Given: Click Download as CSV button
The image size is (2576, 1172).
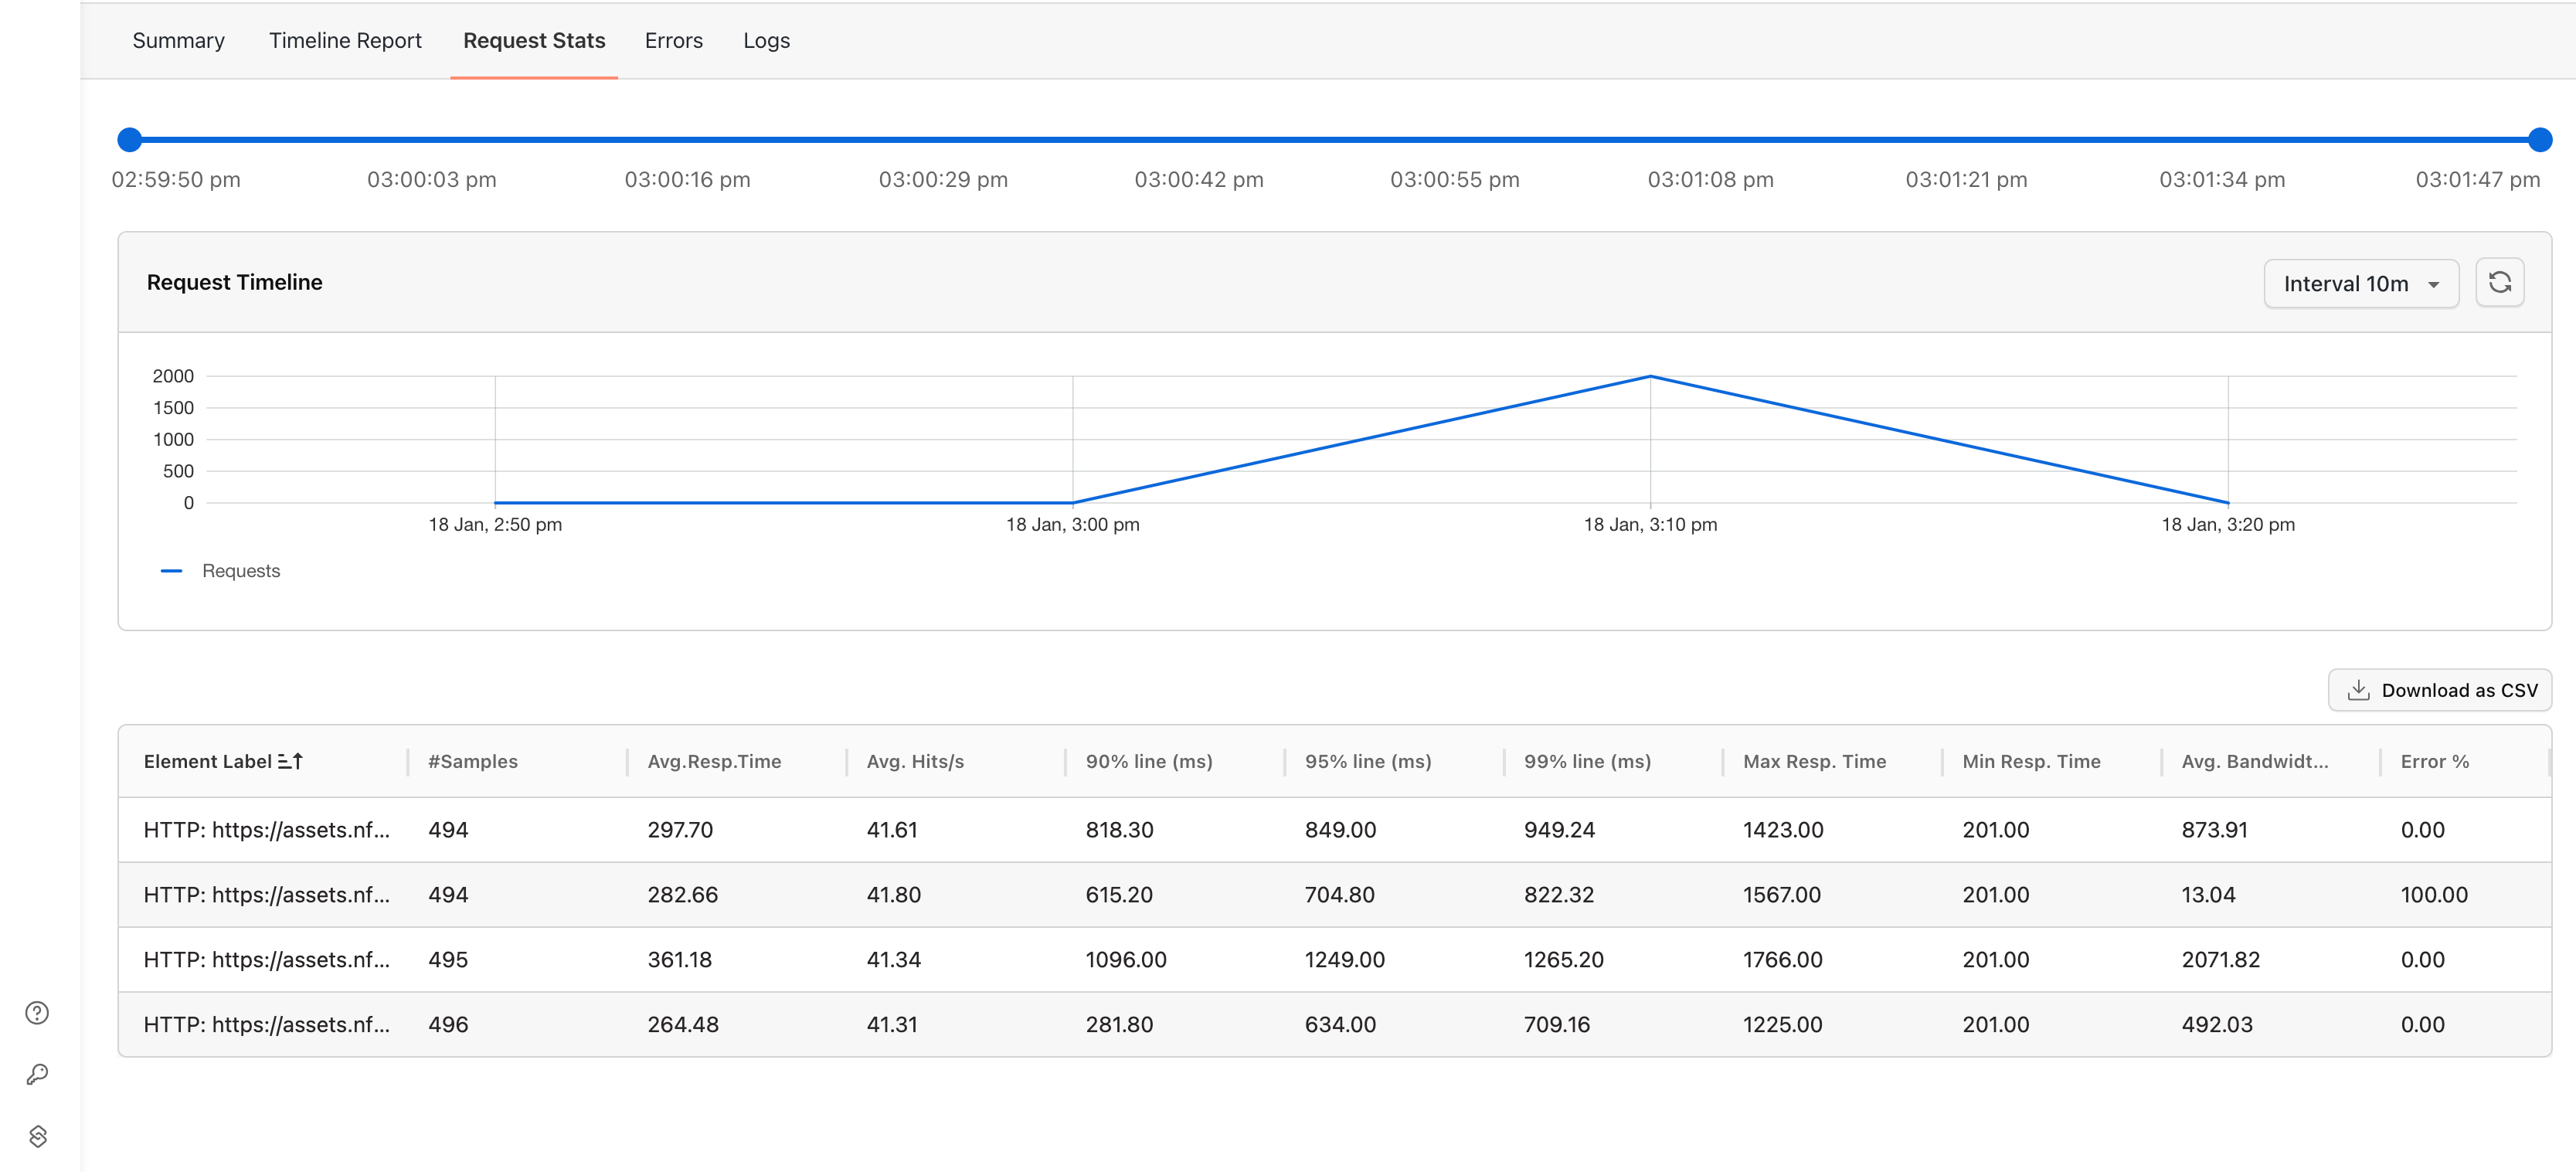Looking at the screenshot, I should (x=2439, y=690).
